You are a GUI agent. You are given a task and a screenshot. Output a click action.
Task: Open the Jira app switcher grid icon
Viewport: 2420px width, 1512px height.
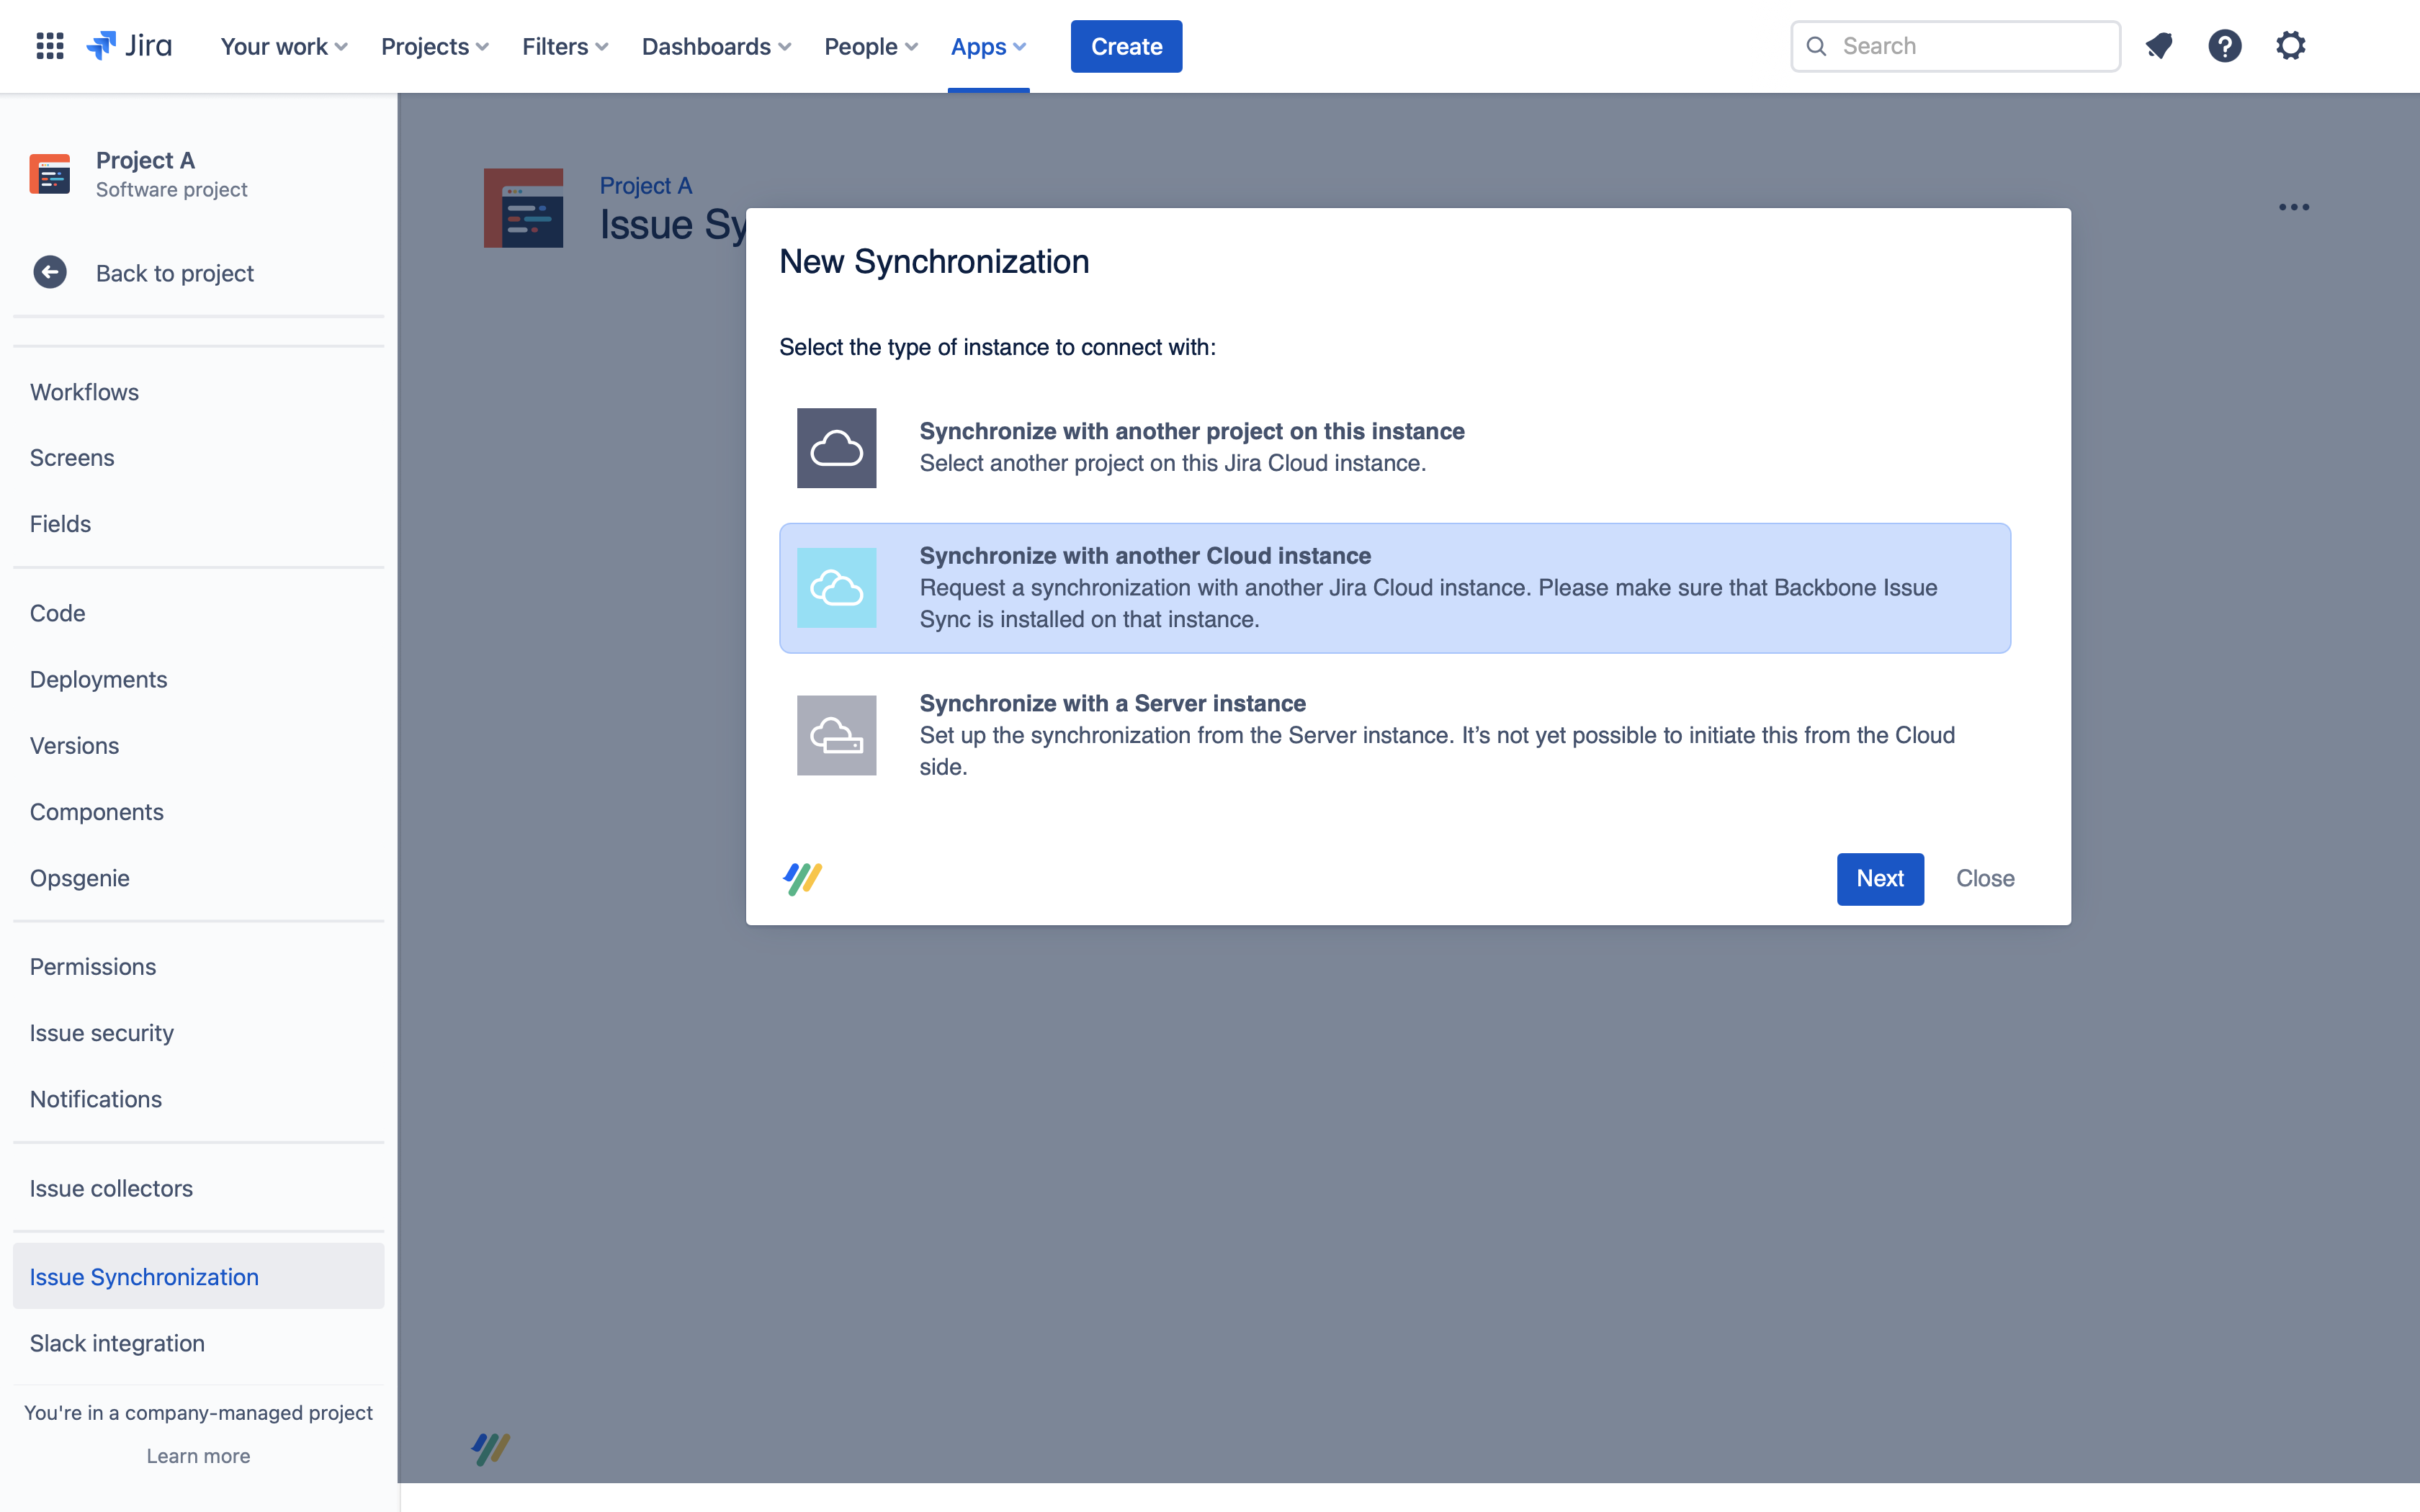(x=48, y=45)
